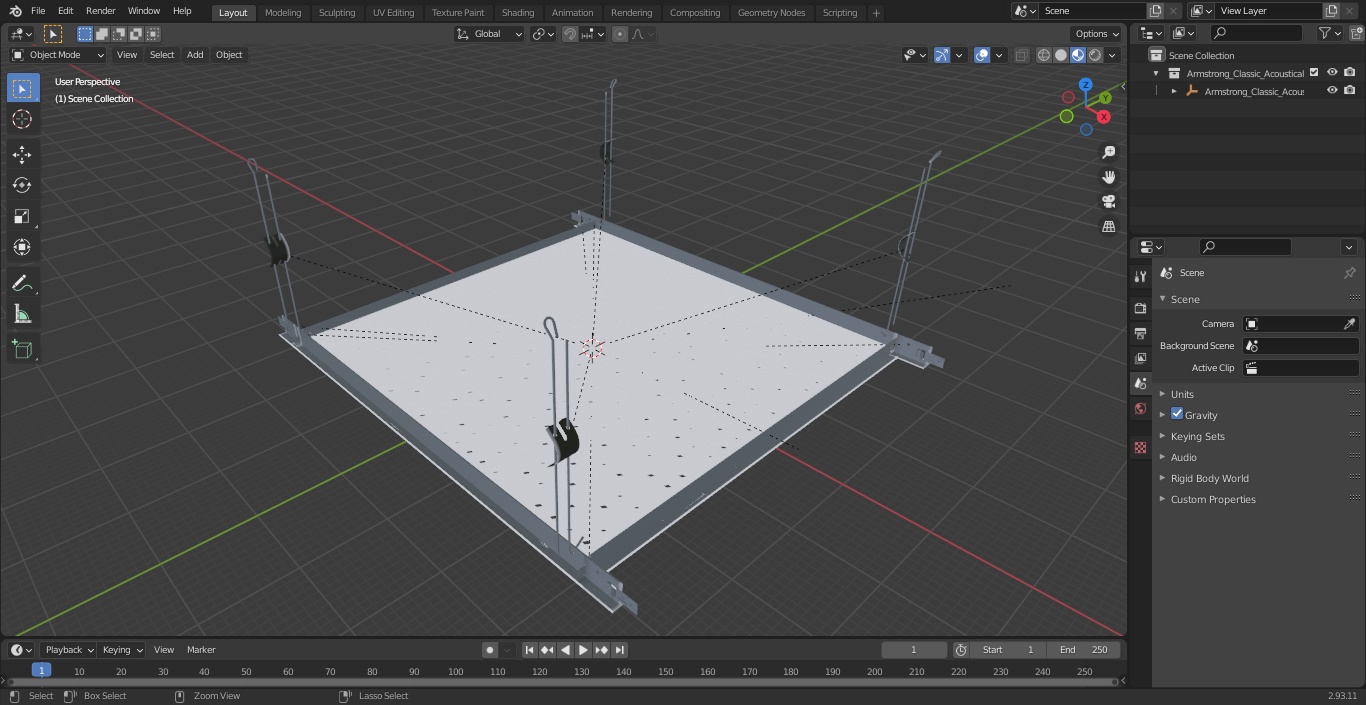This screenshot has height=705, width=1366.
Task: Select the Annotate tool
Action: (x=22, y=283)
